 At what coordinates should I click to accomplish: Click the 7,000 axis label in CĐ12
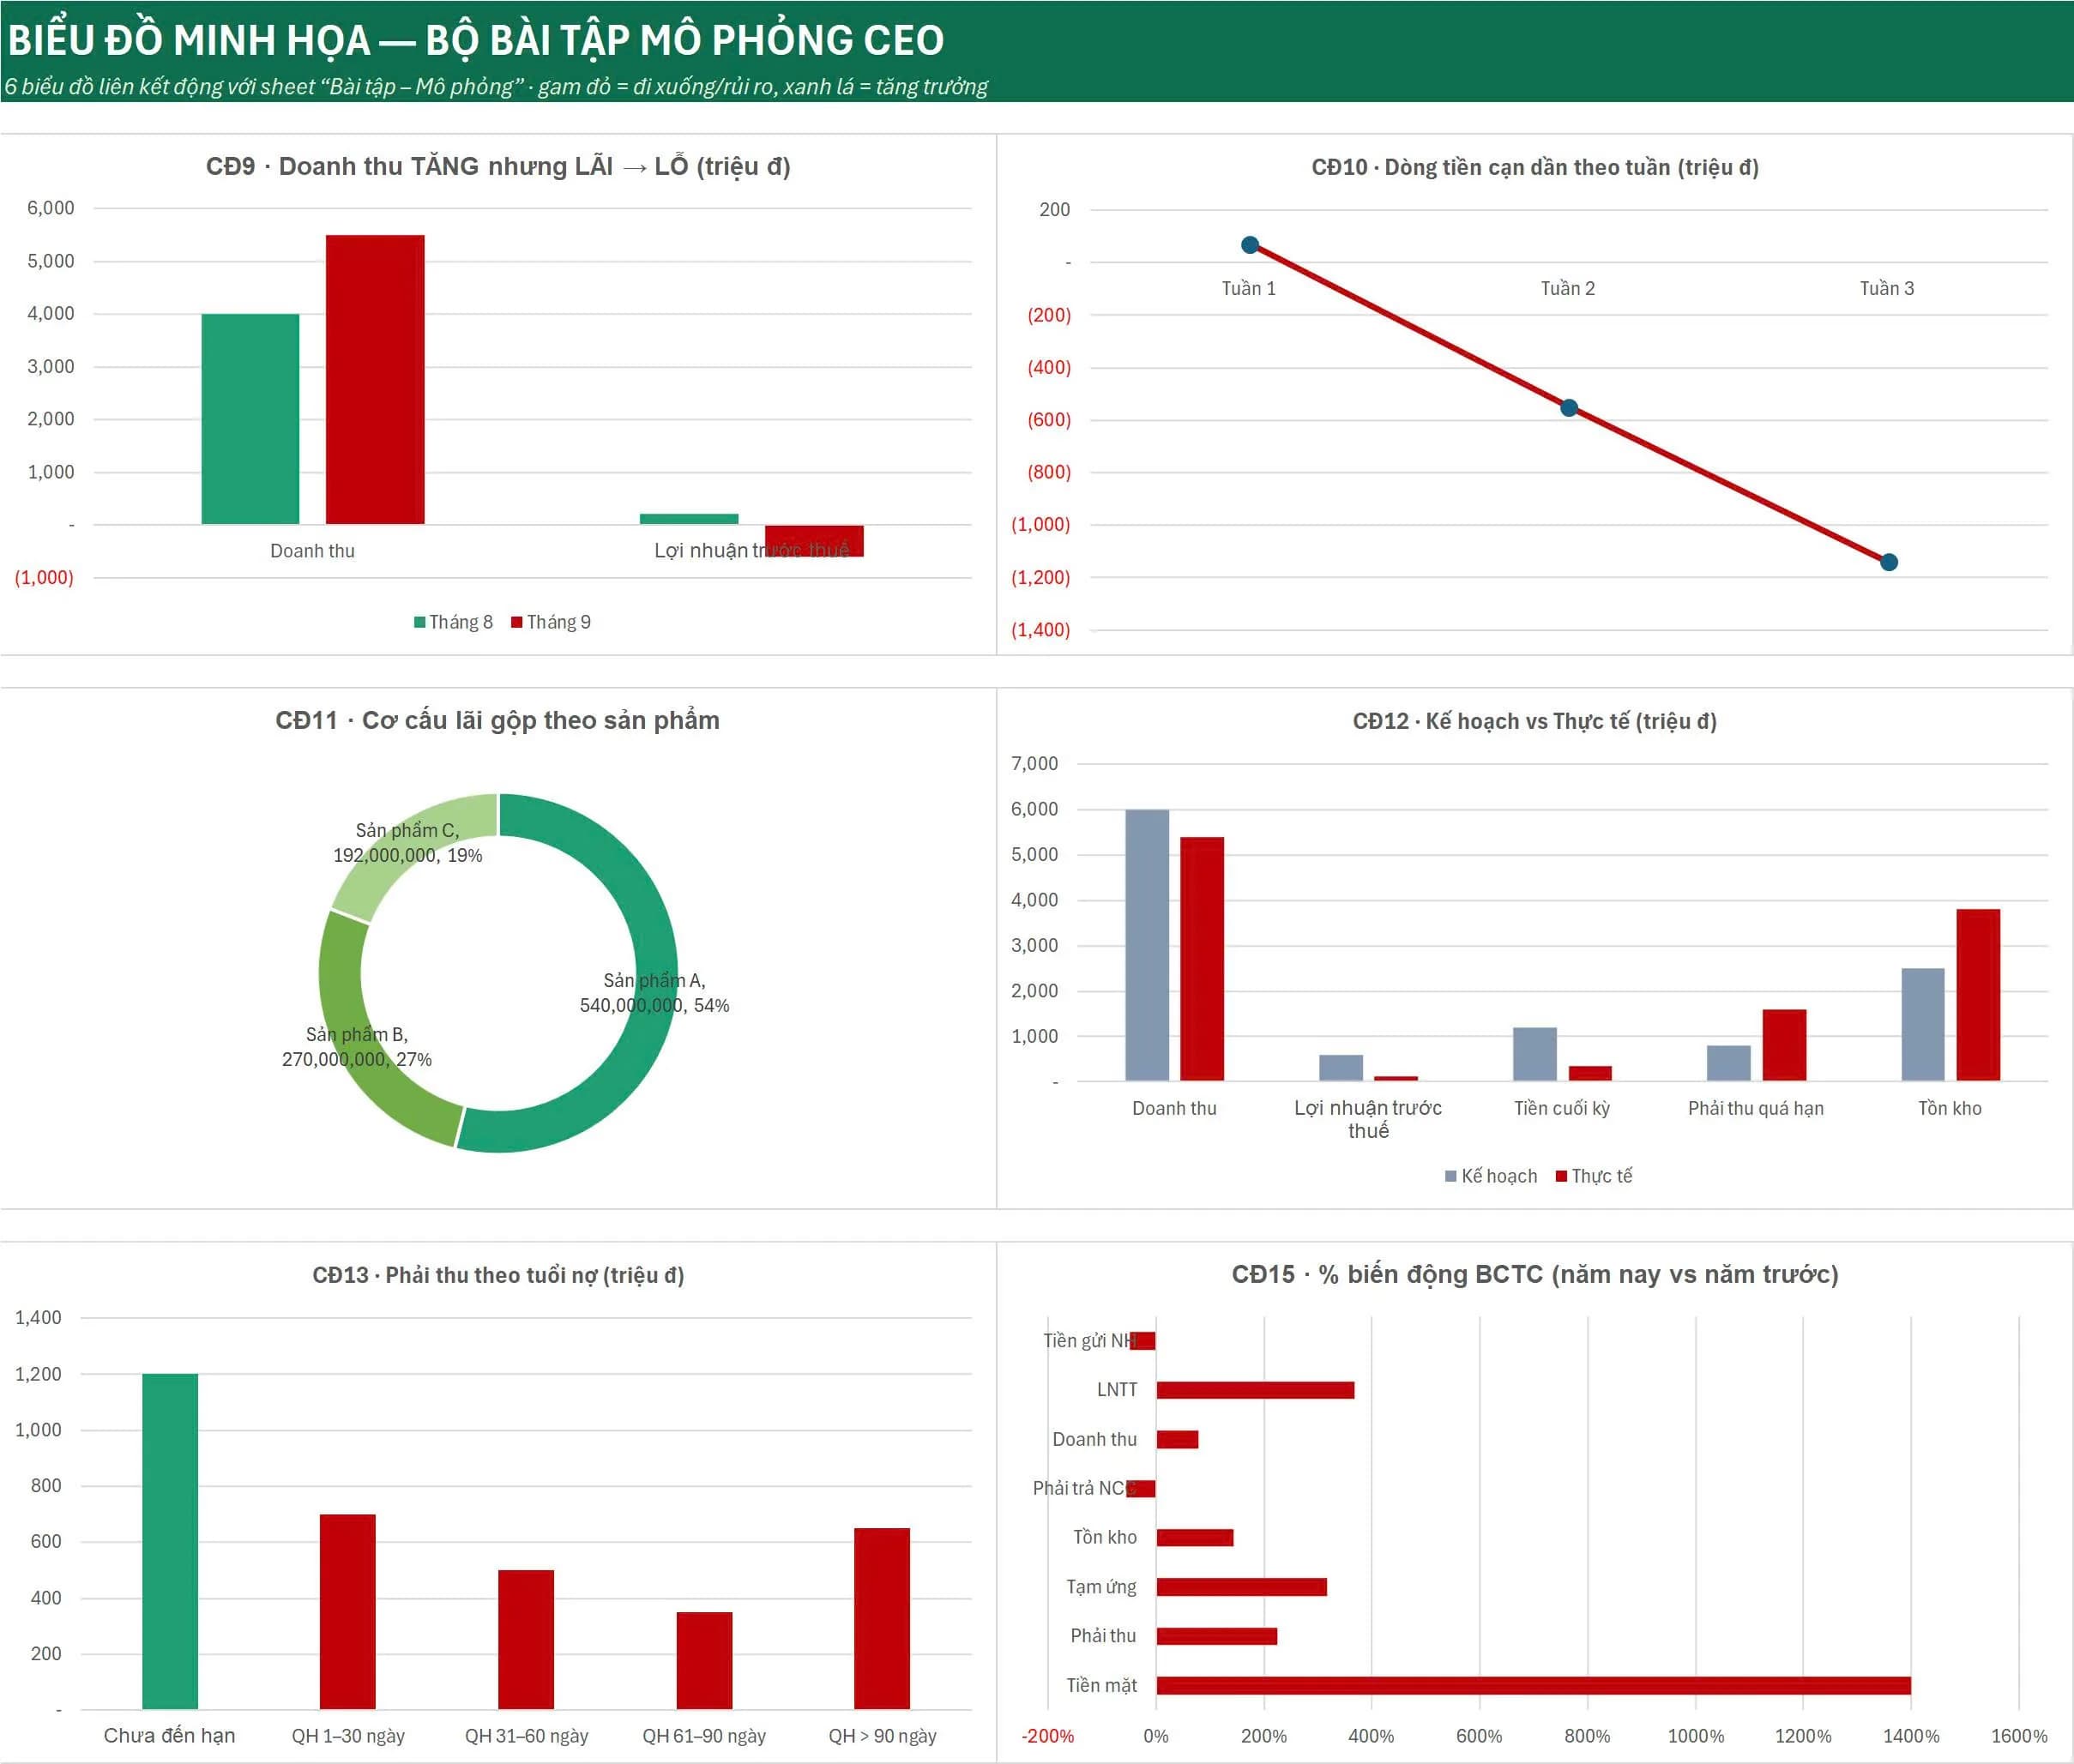[x=1034, y=763]
